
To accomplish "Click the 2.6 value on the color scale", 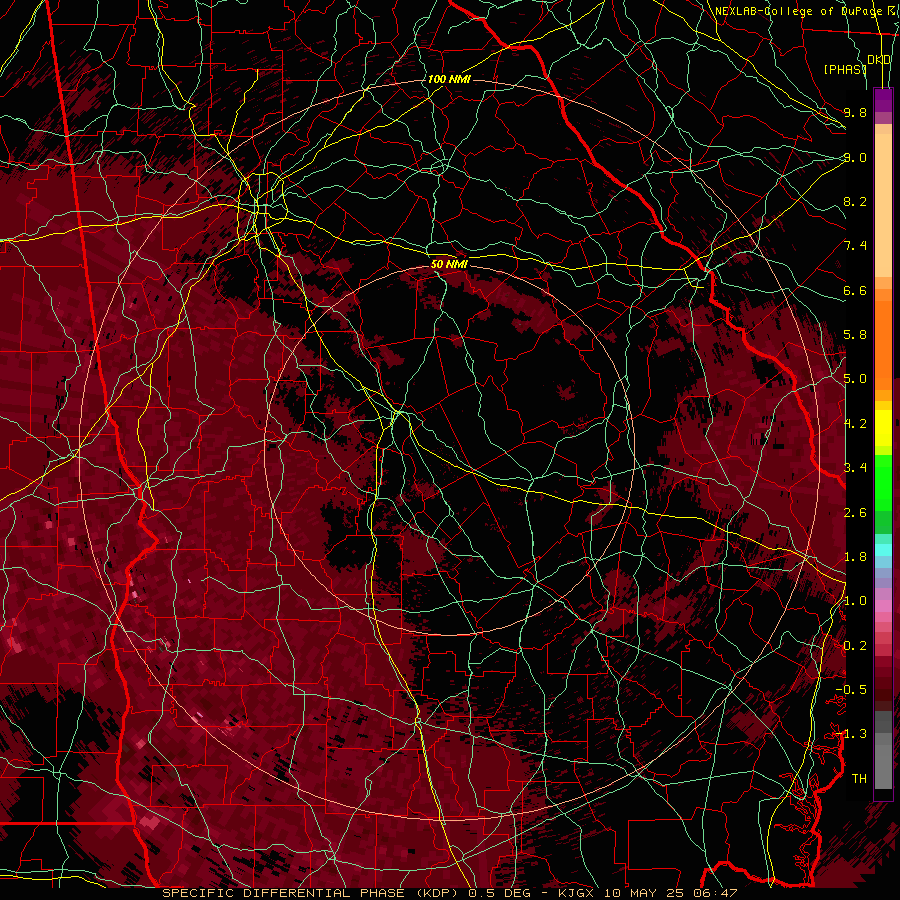I will click(x=855, y=513).
